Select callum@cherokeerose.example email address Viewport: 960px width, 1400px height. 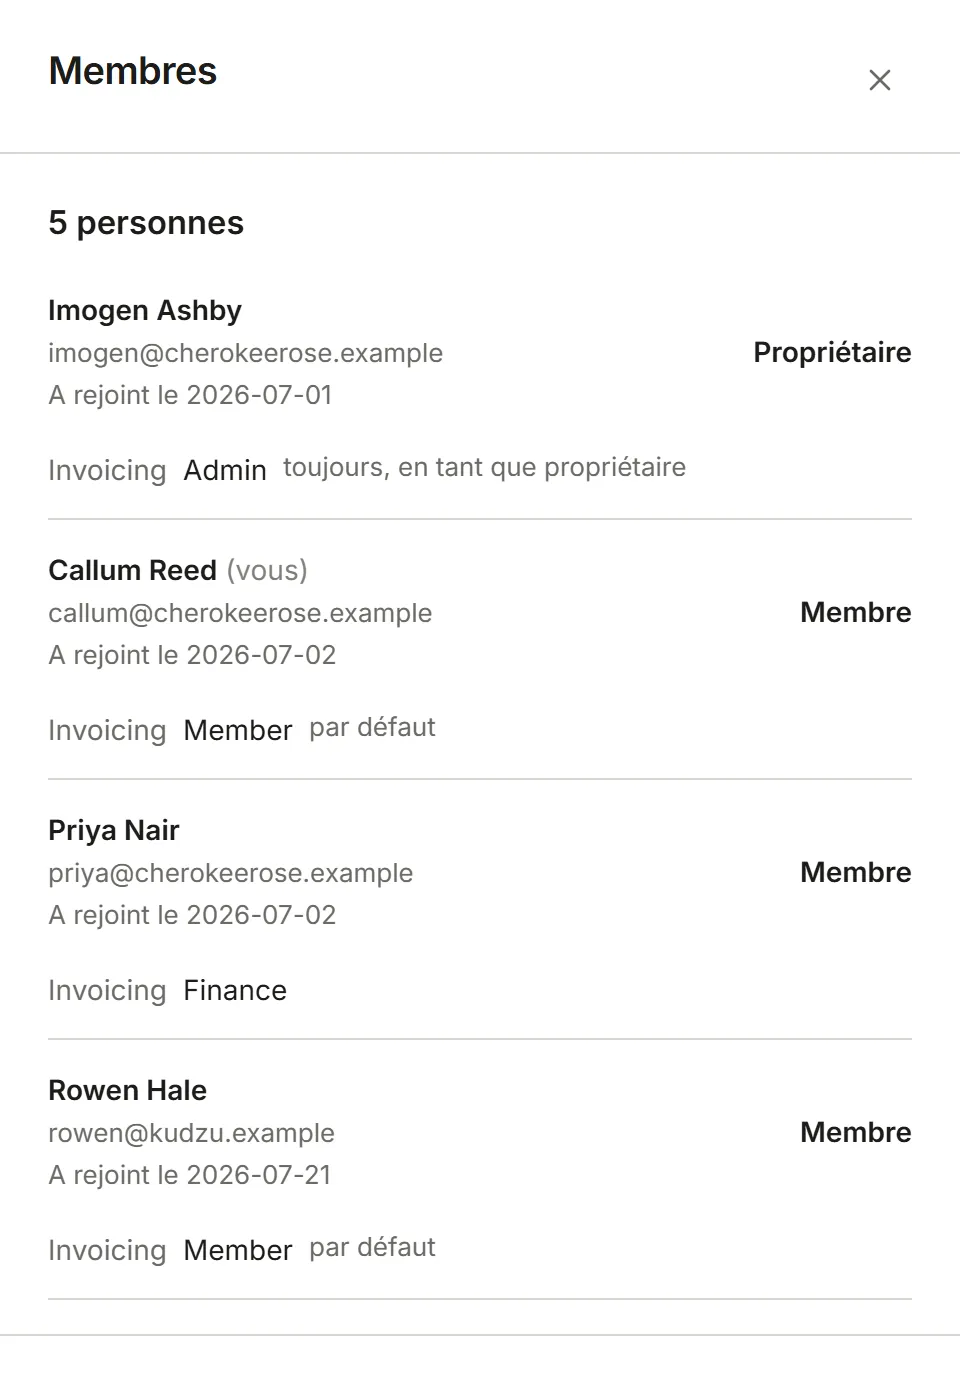pyautogui.click(x=240, y=613)
